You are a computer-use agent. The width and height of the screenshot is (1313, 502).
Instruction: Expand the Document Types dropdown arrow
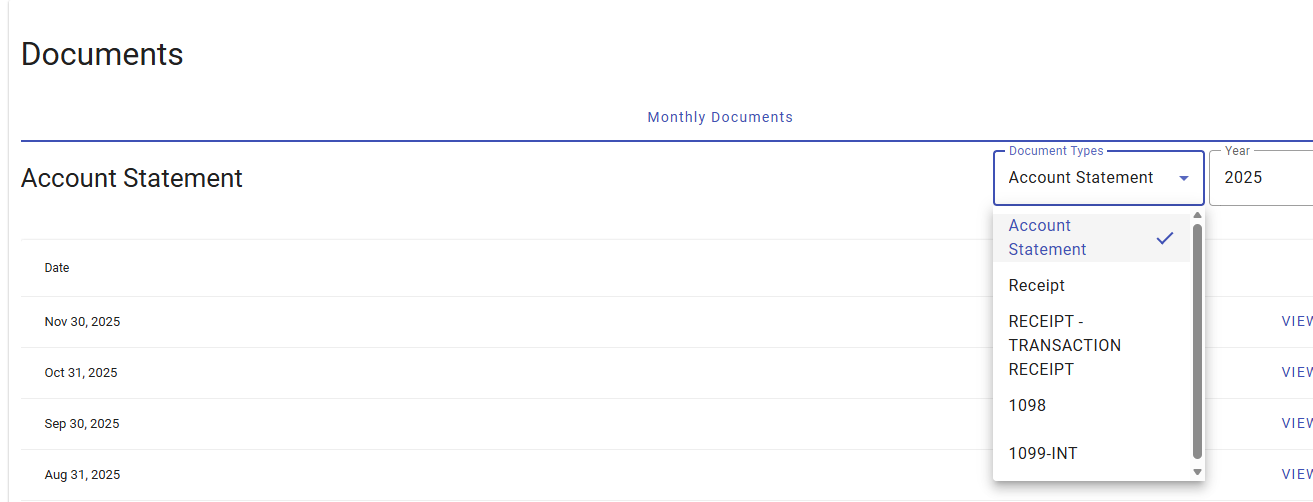point(1184,178)
